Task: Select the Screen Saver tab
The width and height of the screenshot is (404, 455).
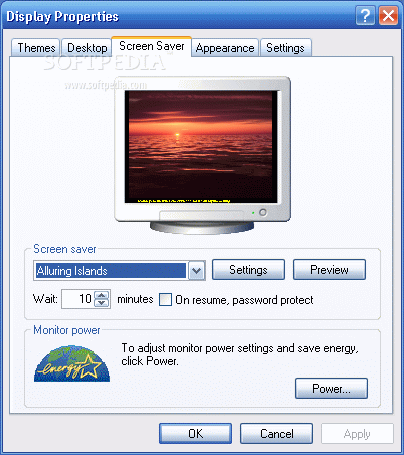Action: tap(151, 46)
